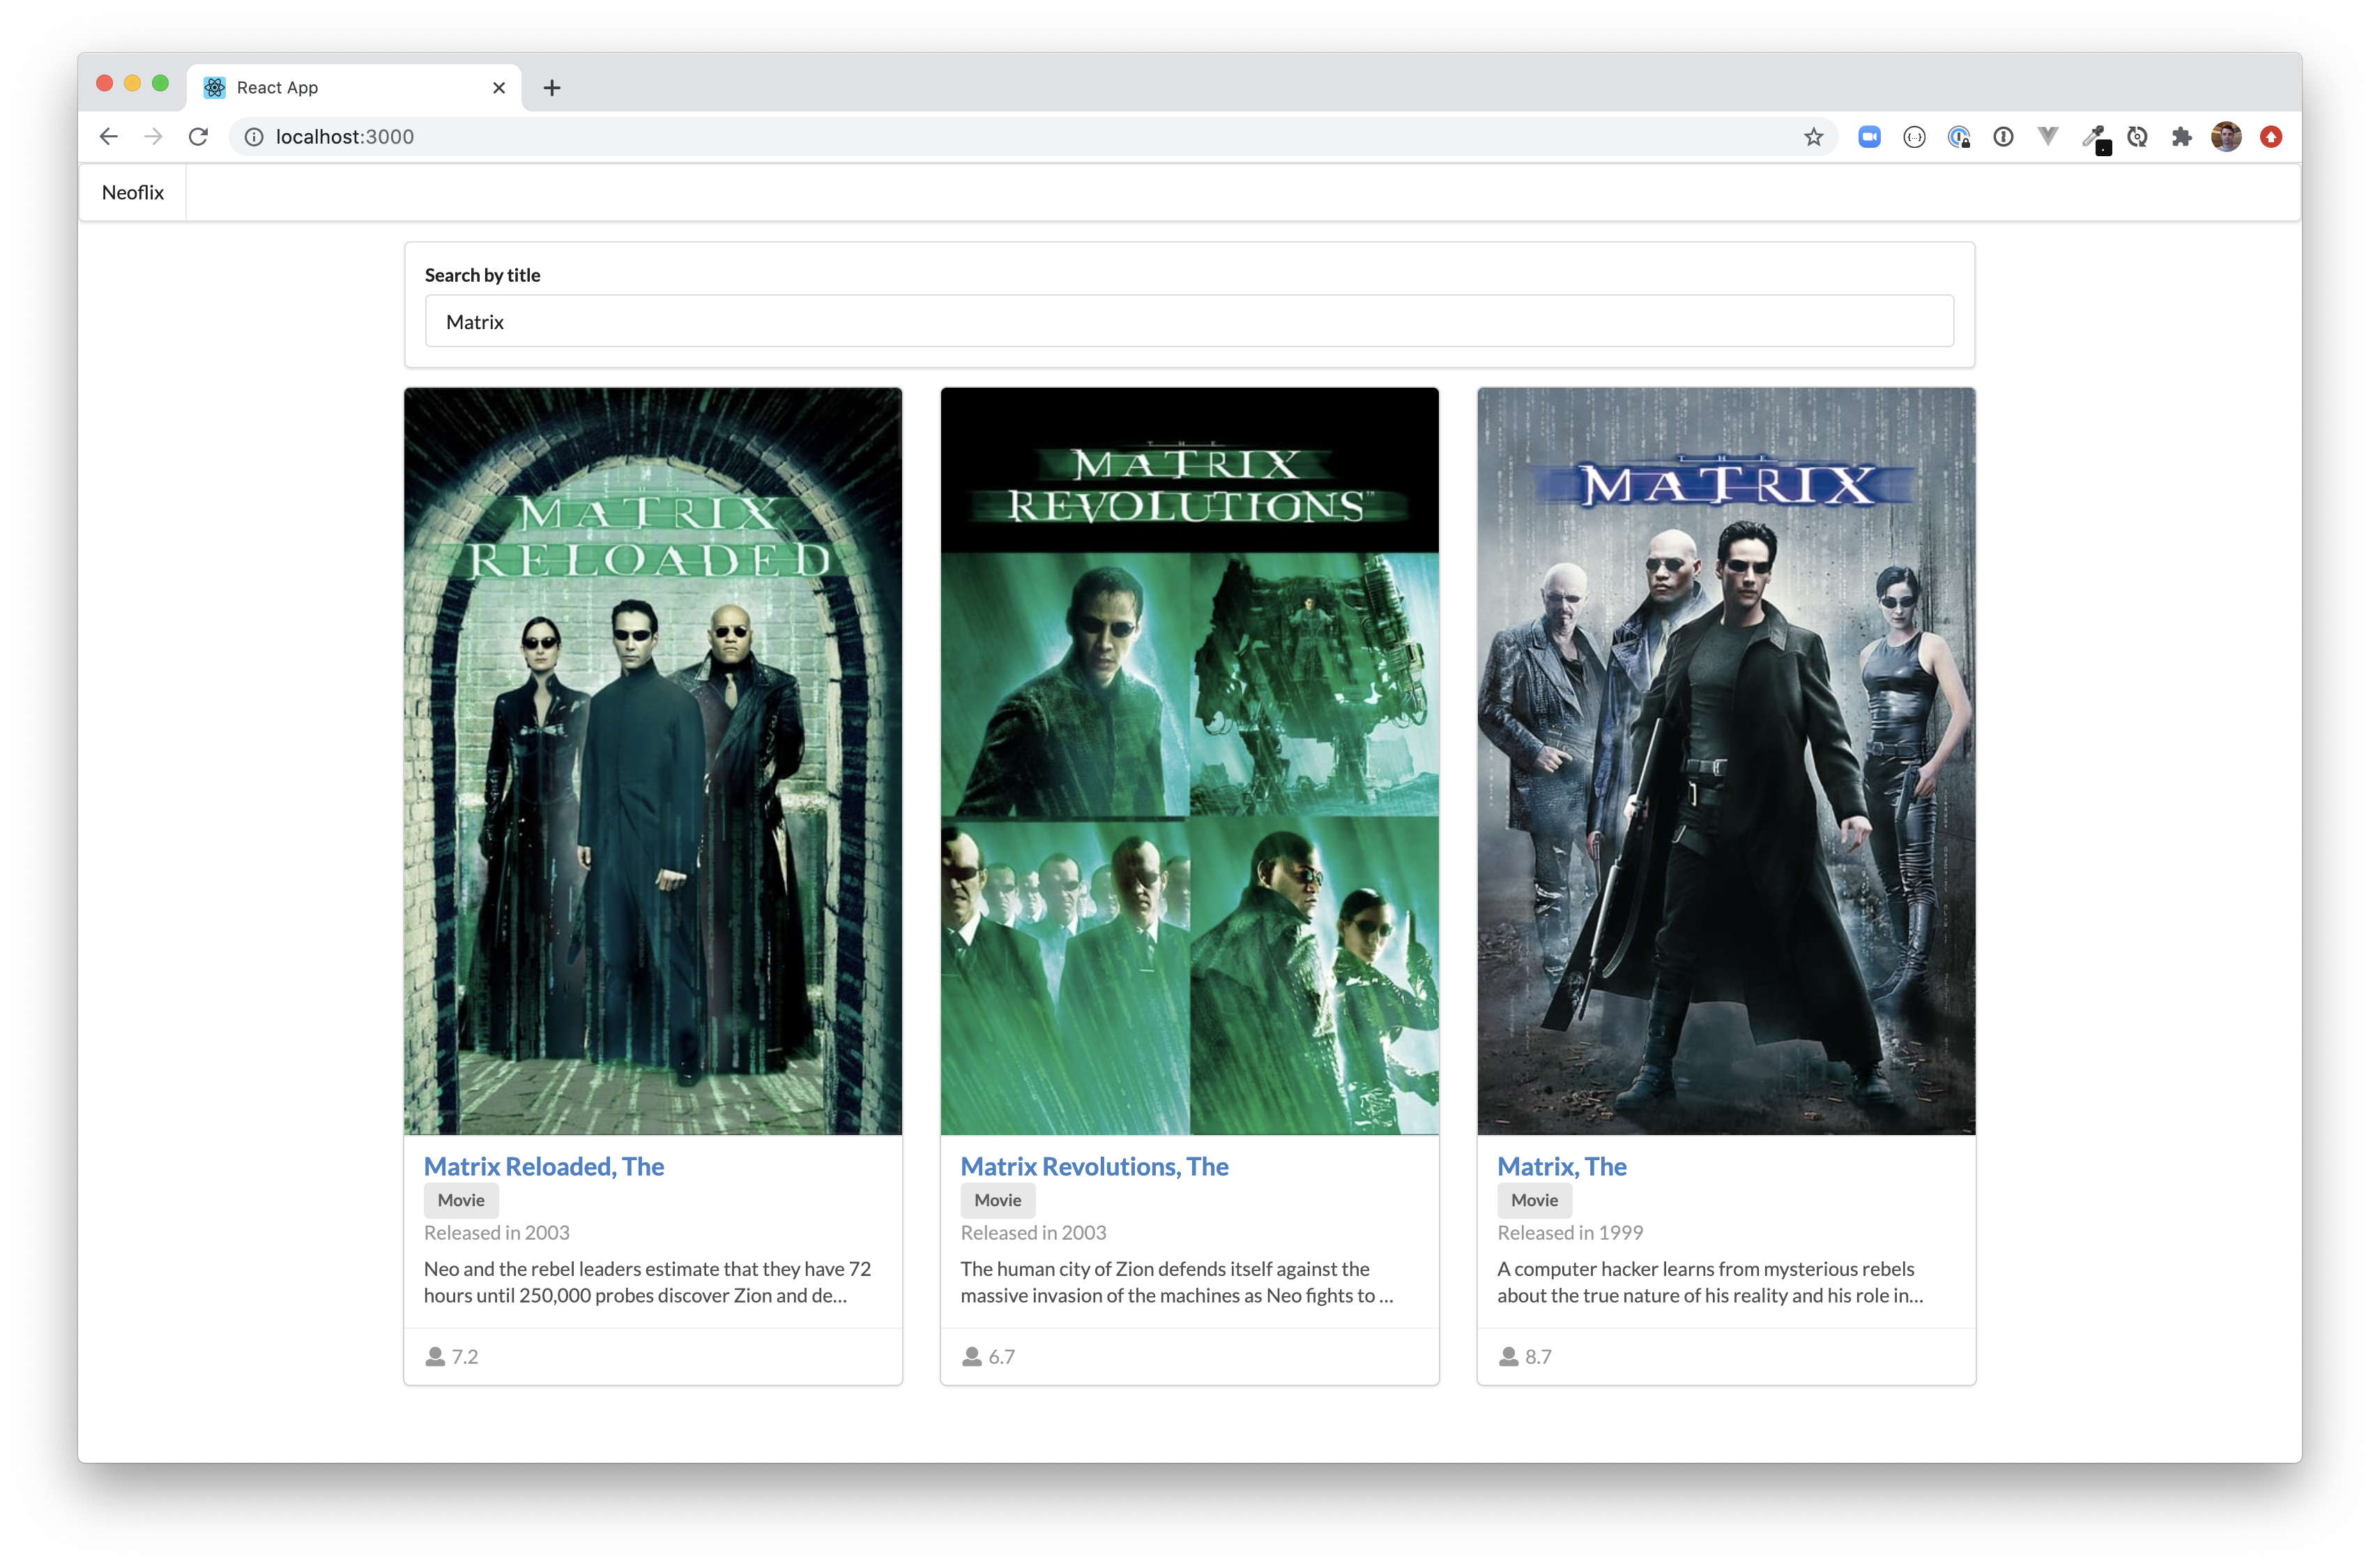Focus the Search by title field
Viewport: 2380px width, 1566px height.
tap(1188, 321)
